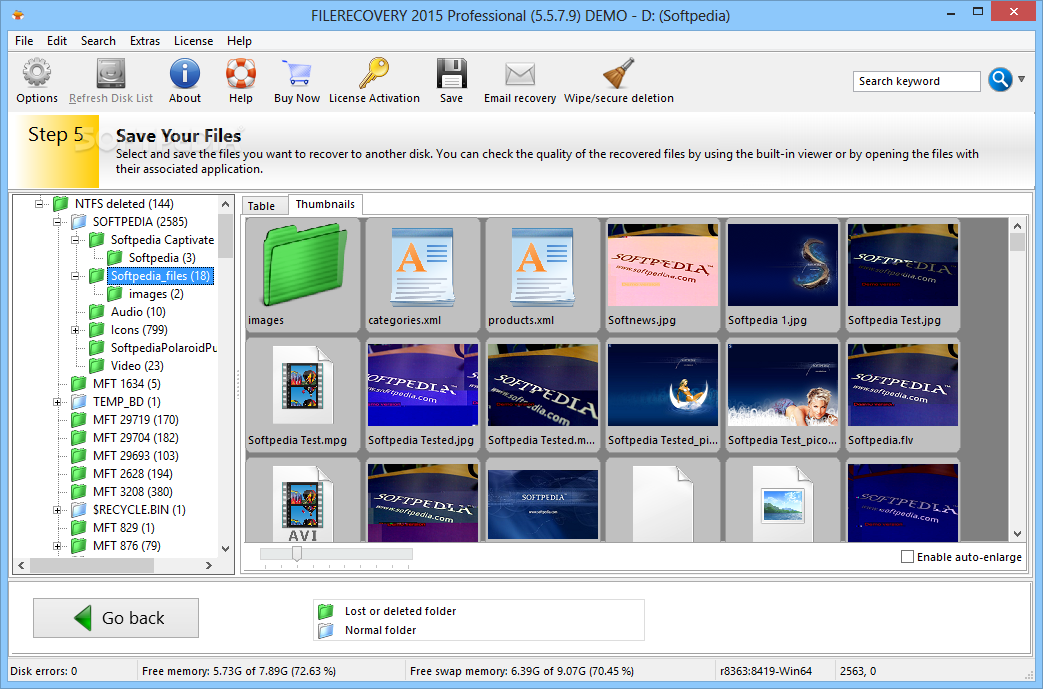Select MFT 29704 (182) folder
The height and width of the screenshot is (689, 1043).
[x=136, y=438]
